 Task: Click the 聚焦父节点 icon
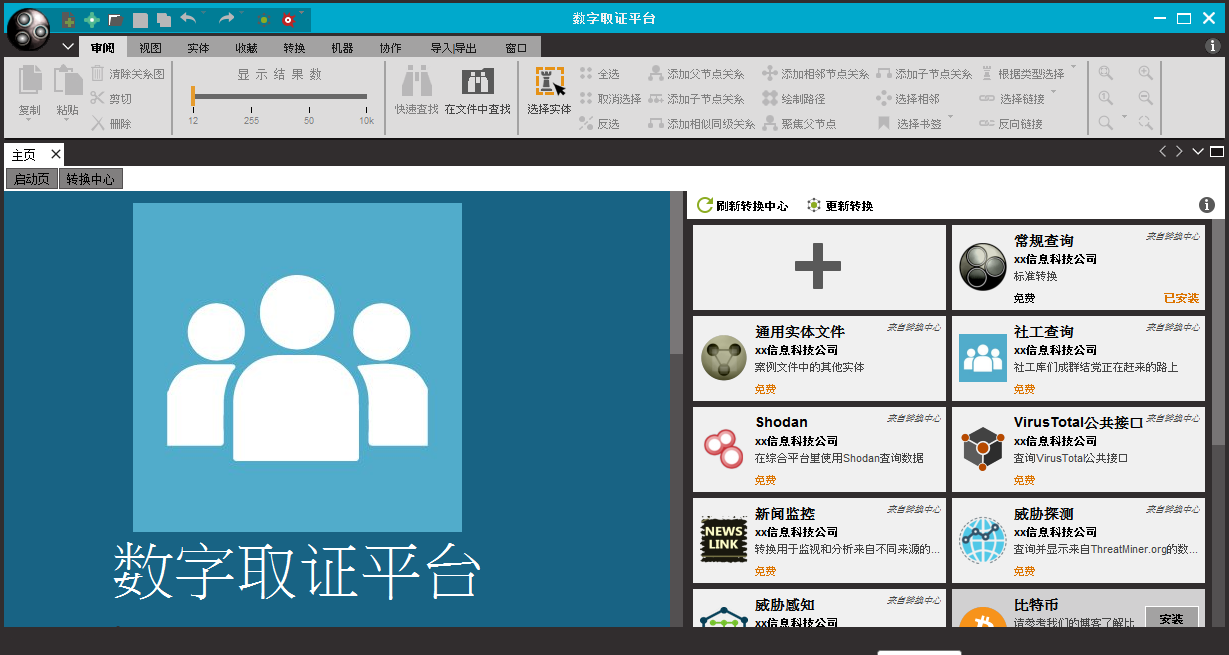click(x=768, y=122)
